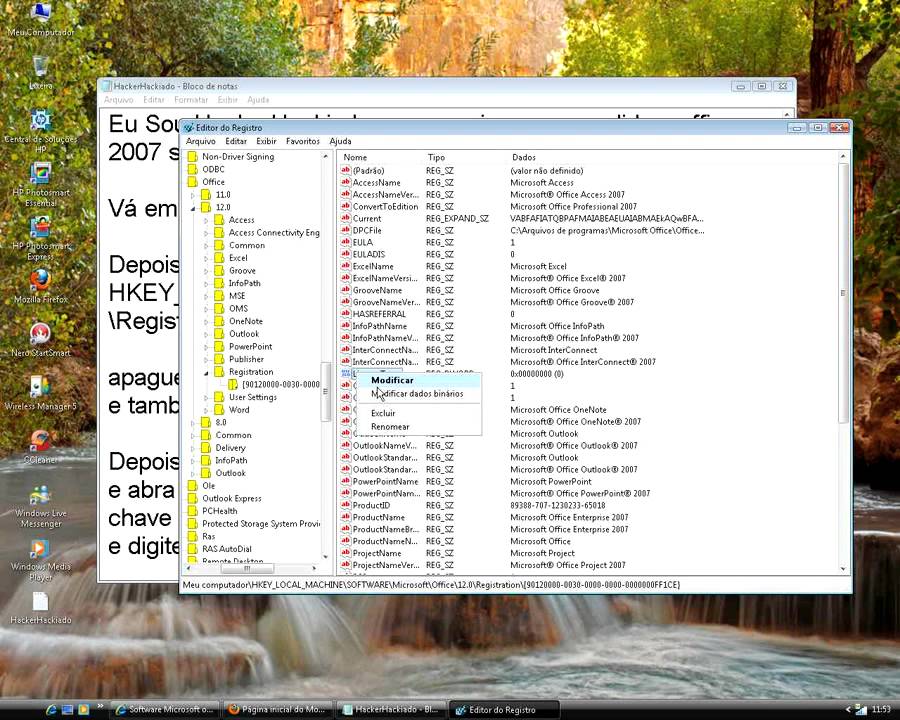The height and width of the screenshot is (720, 900).
Task: Select the ProductID value icon
Action: click(x=346, y=505)
